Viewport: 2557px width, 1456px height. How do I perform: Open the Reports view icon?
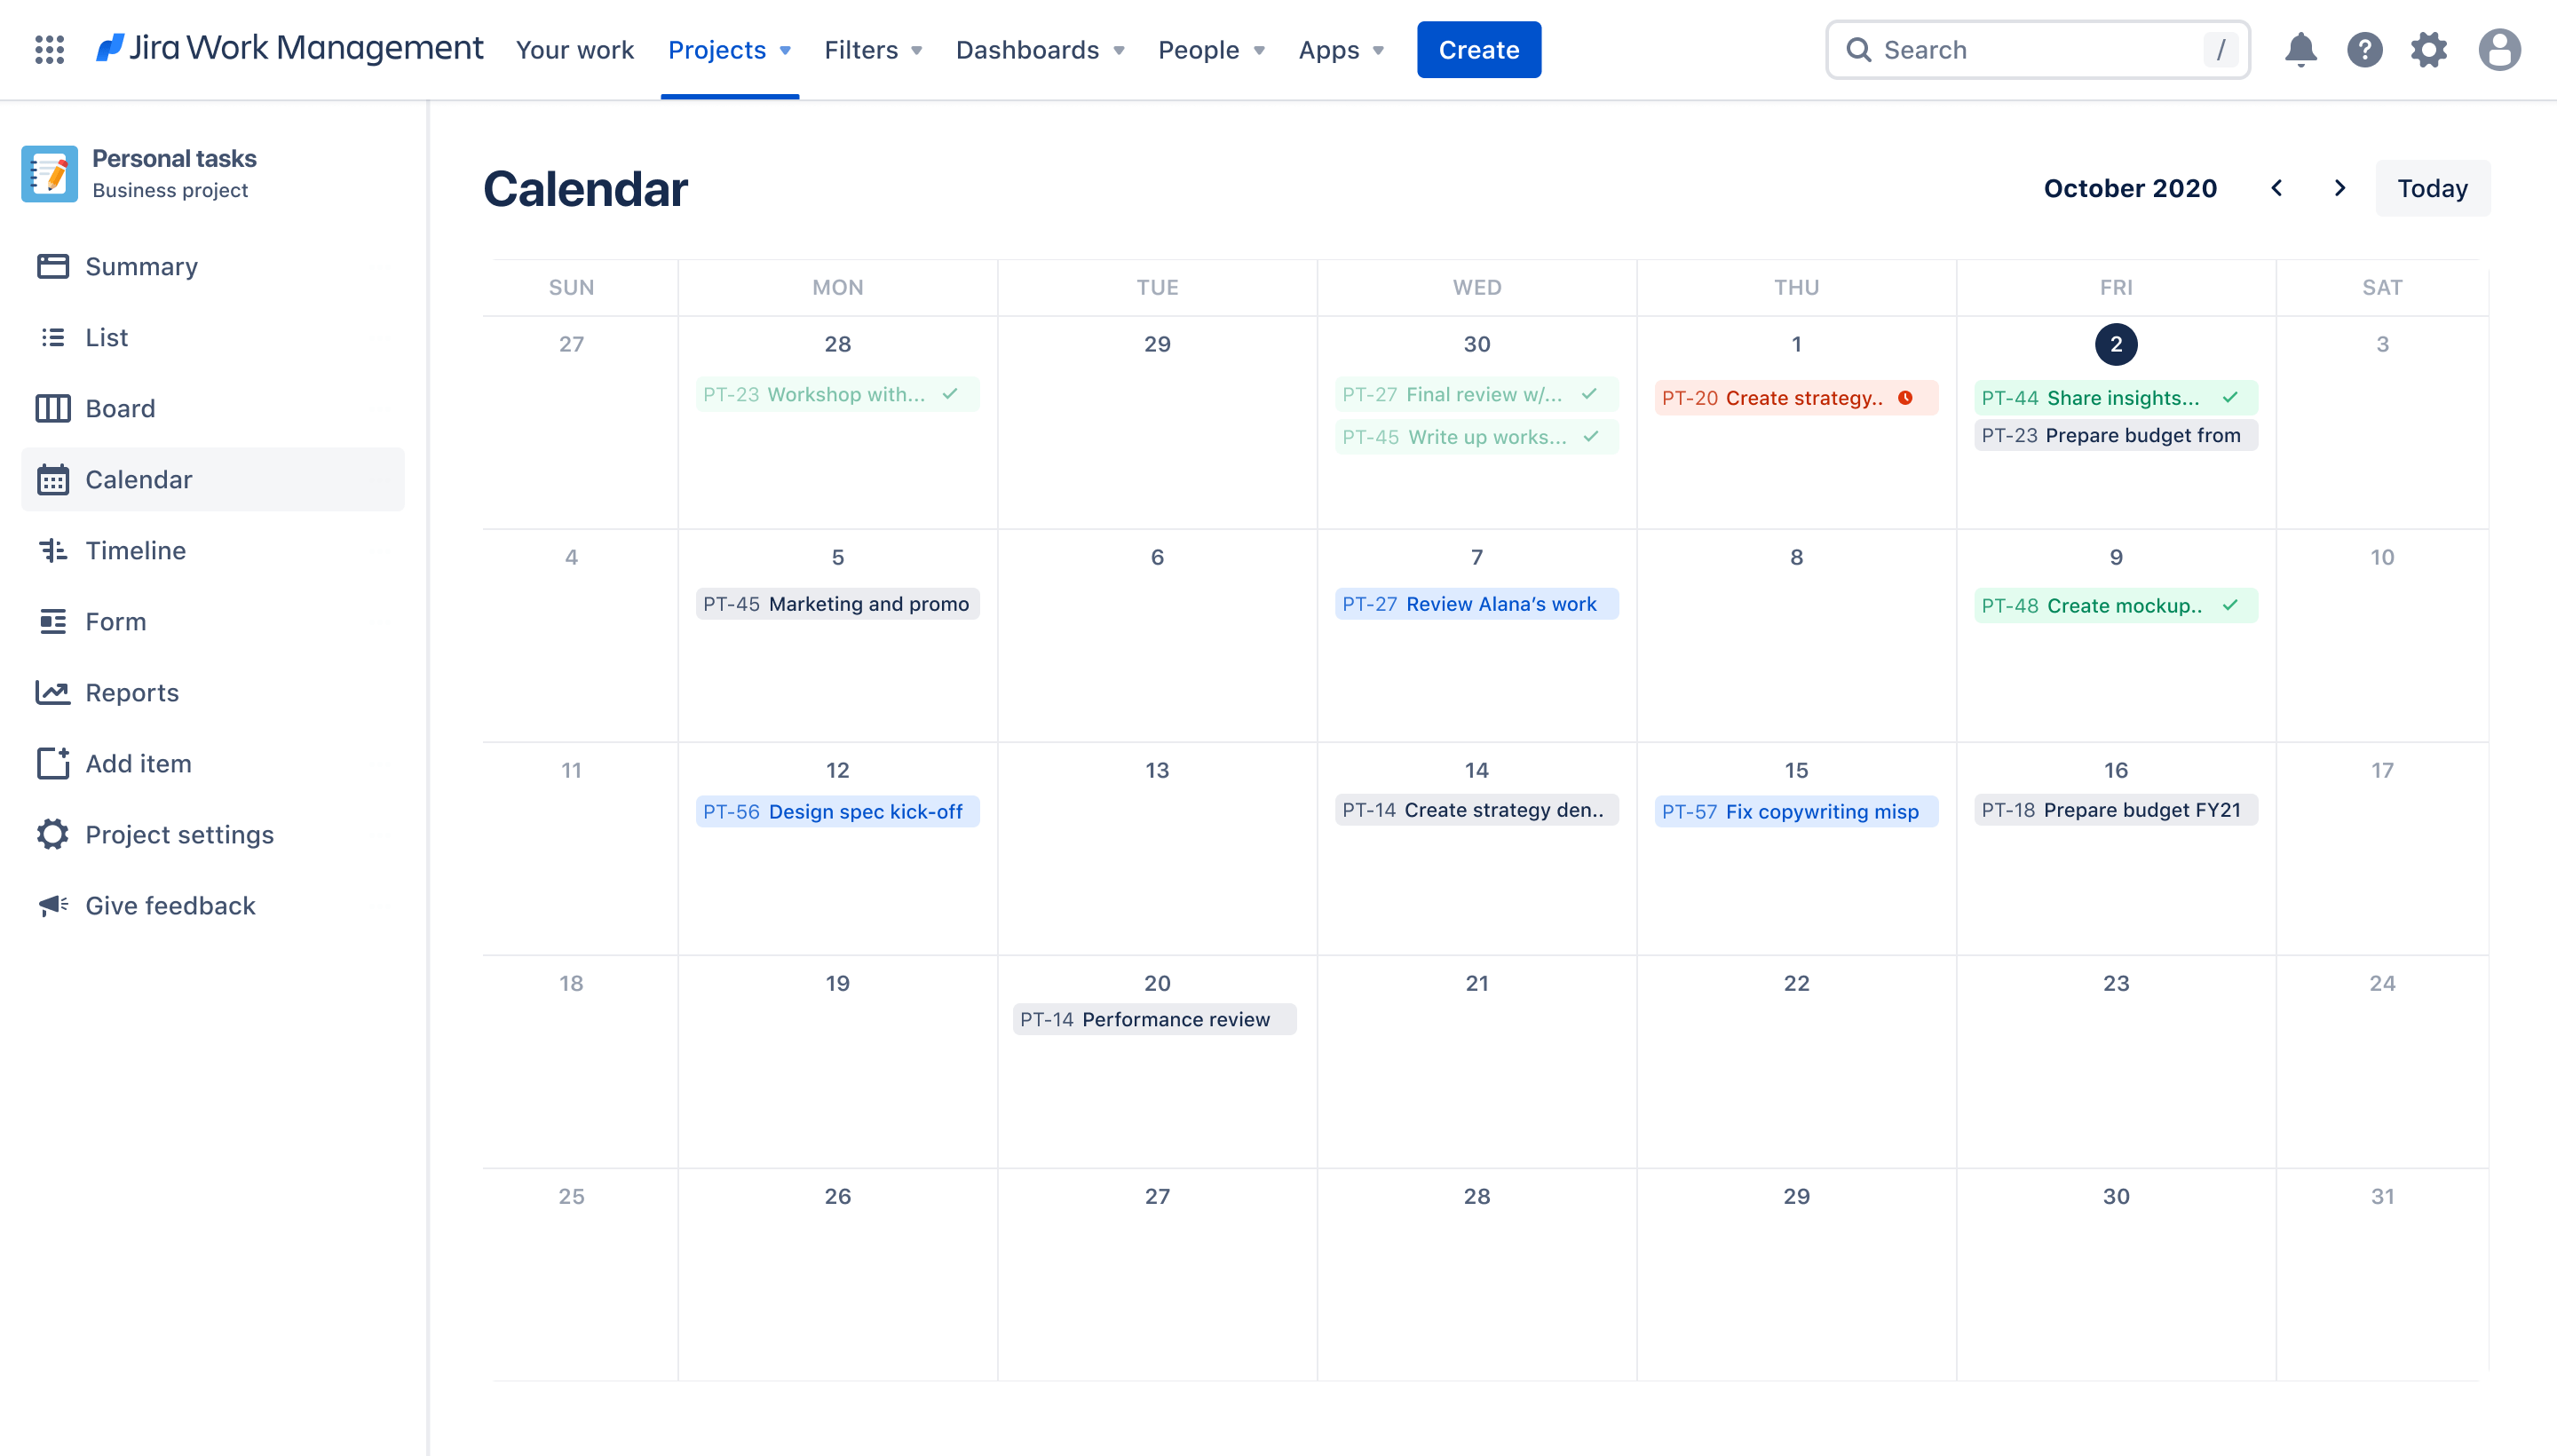(x=52, y=692)
